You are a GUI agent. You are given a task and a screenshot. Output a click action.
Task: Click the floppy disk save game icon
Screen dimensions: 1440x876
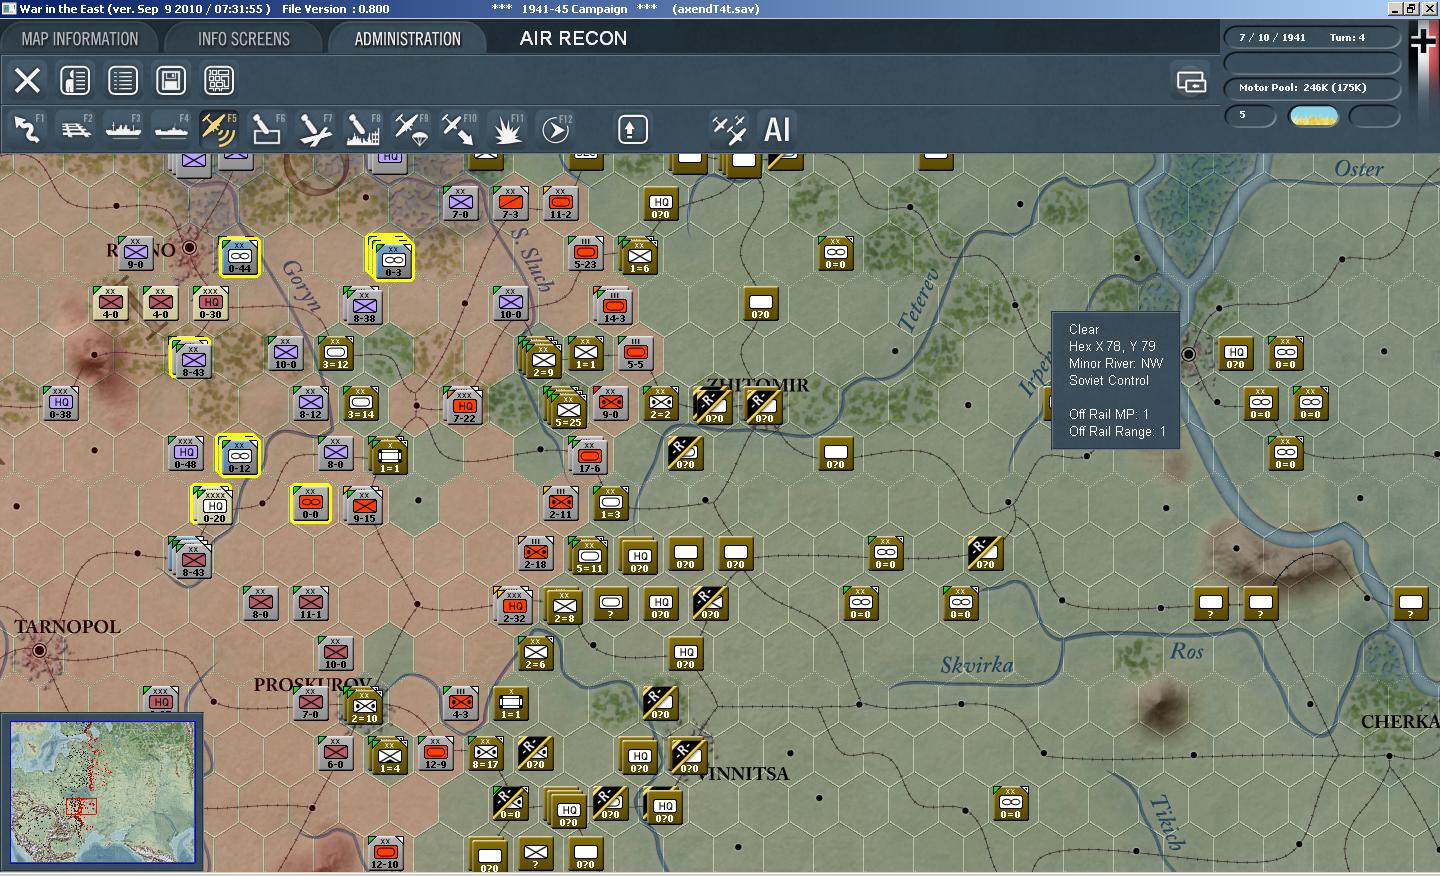pyautogui.click(x=171, y=80)
